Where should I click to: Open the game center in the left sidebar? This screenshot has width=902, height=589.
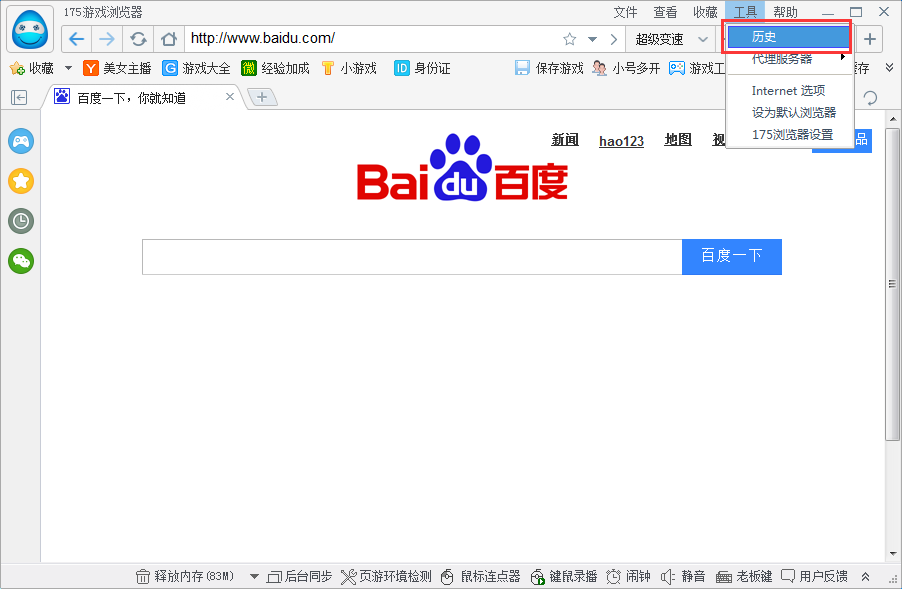point(21,141)
